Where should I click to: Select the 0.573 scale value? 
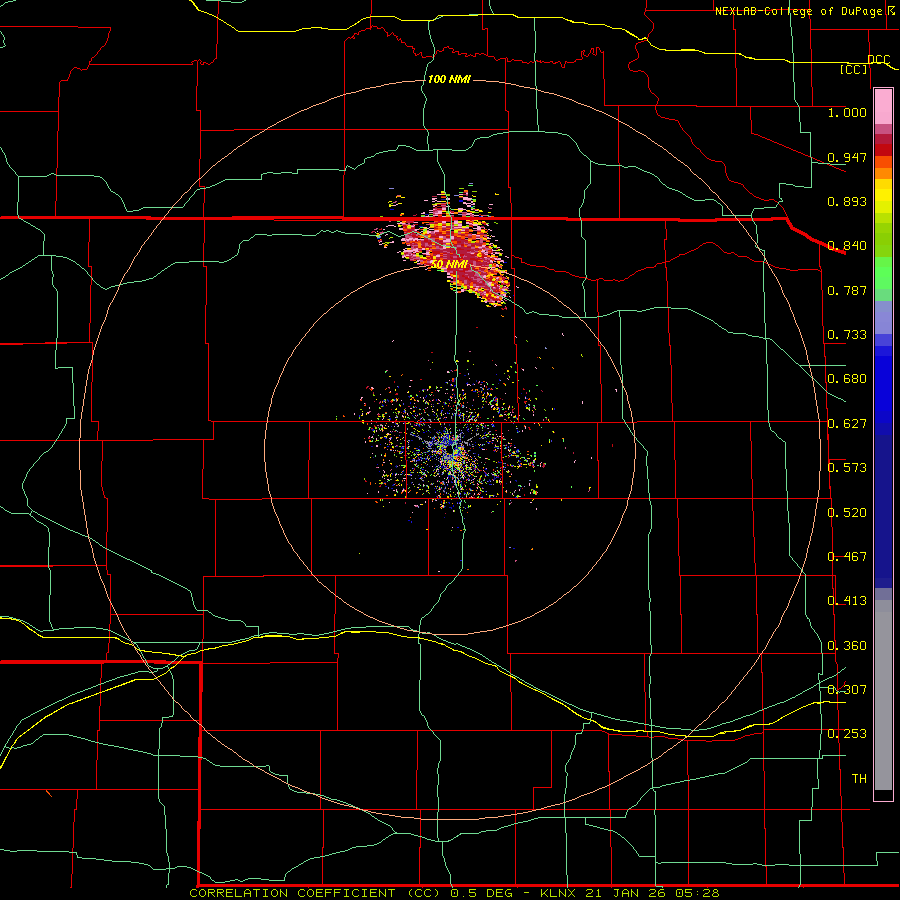(x=847, y=468)
